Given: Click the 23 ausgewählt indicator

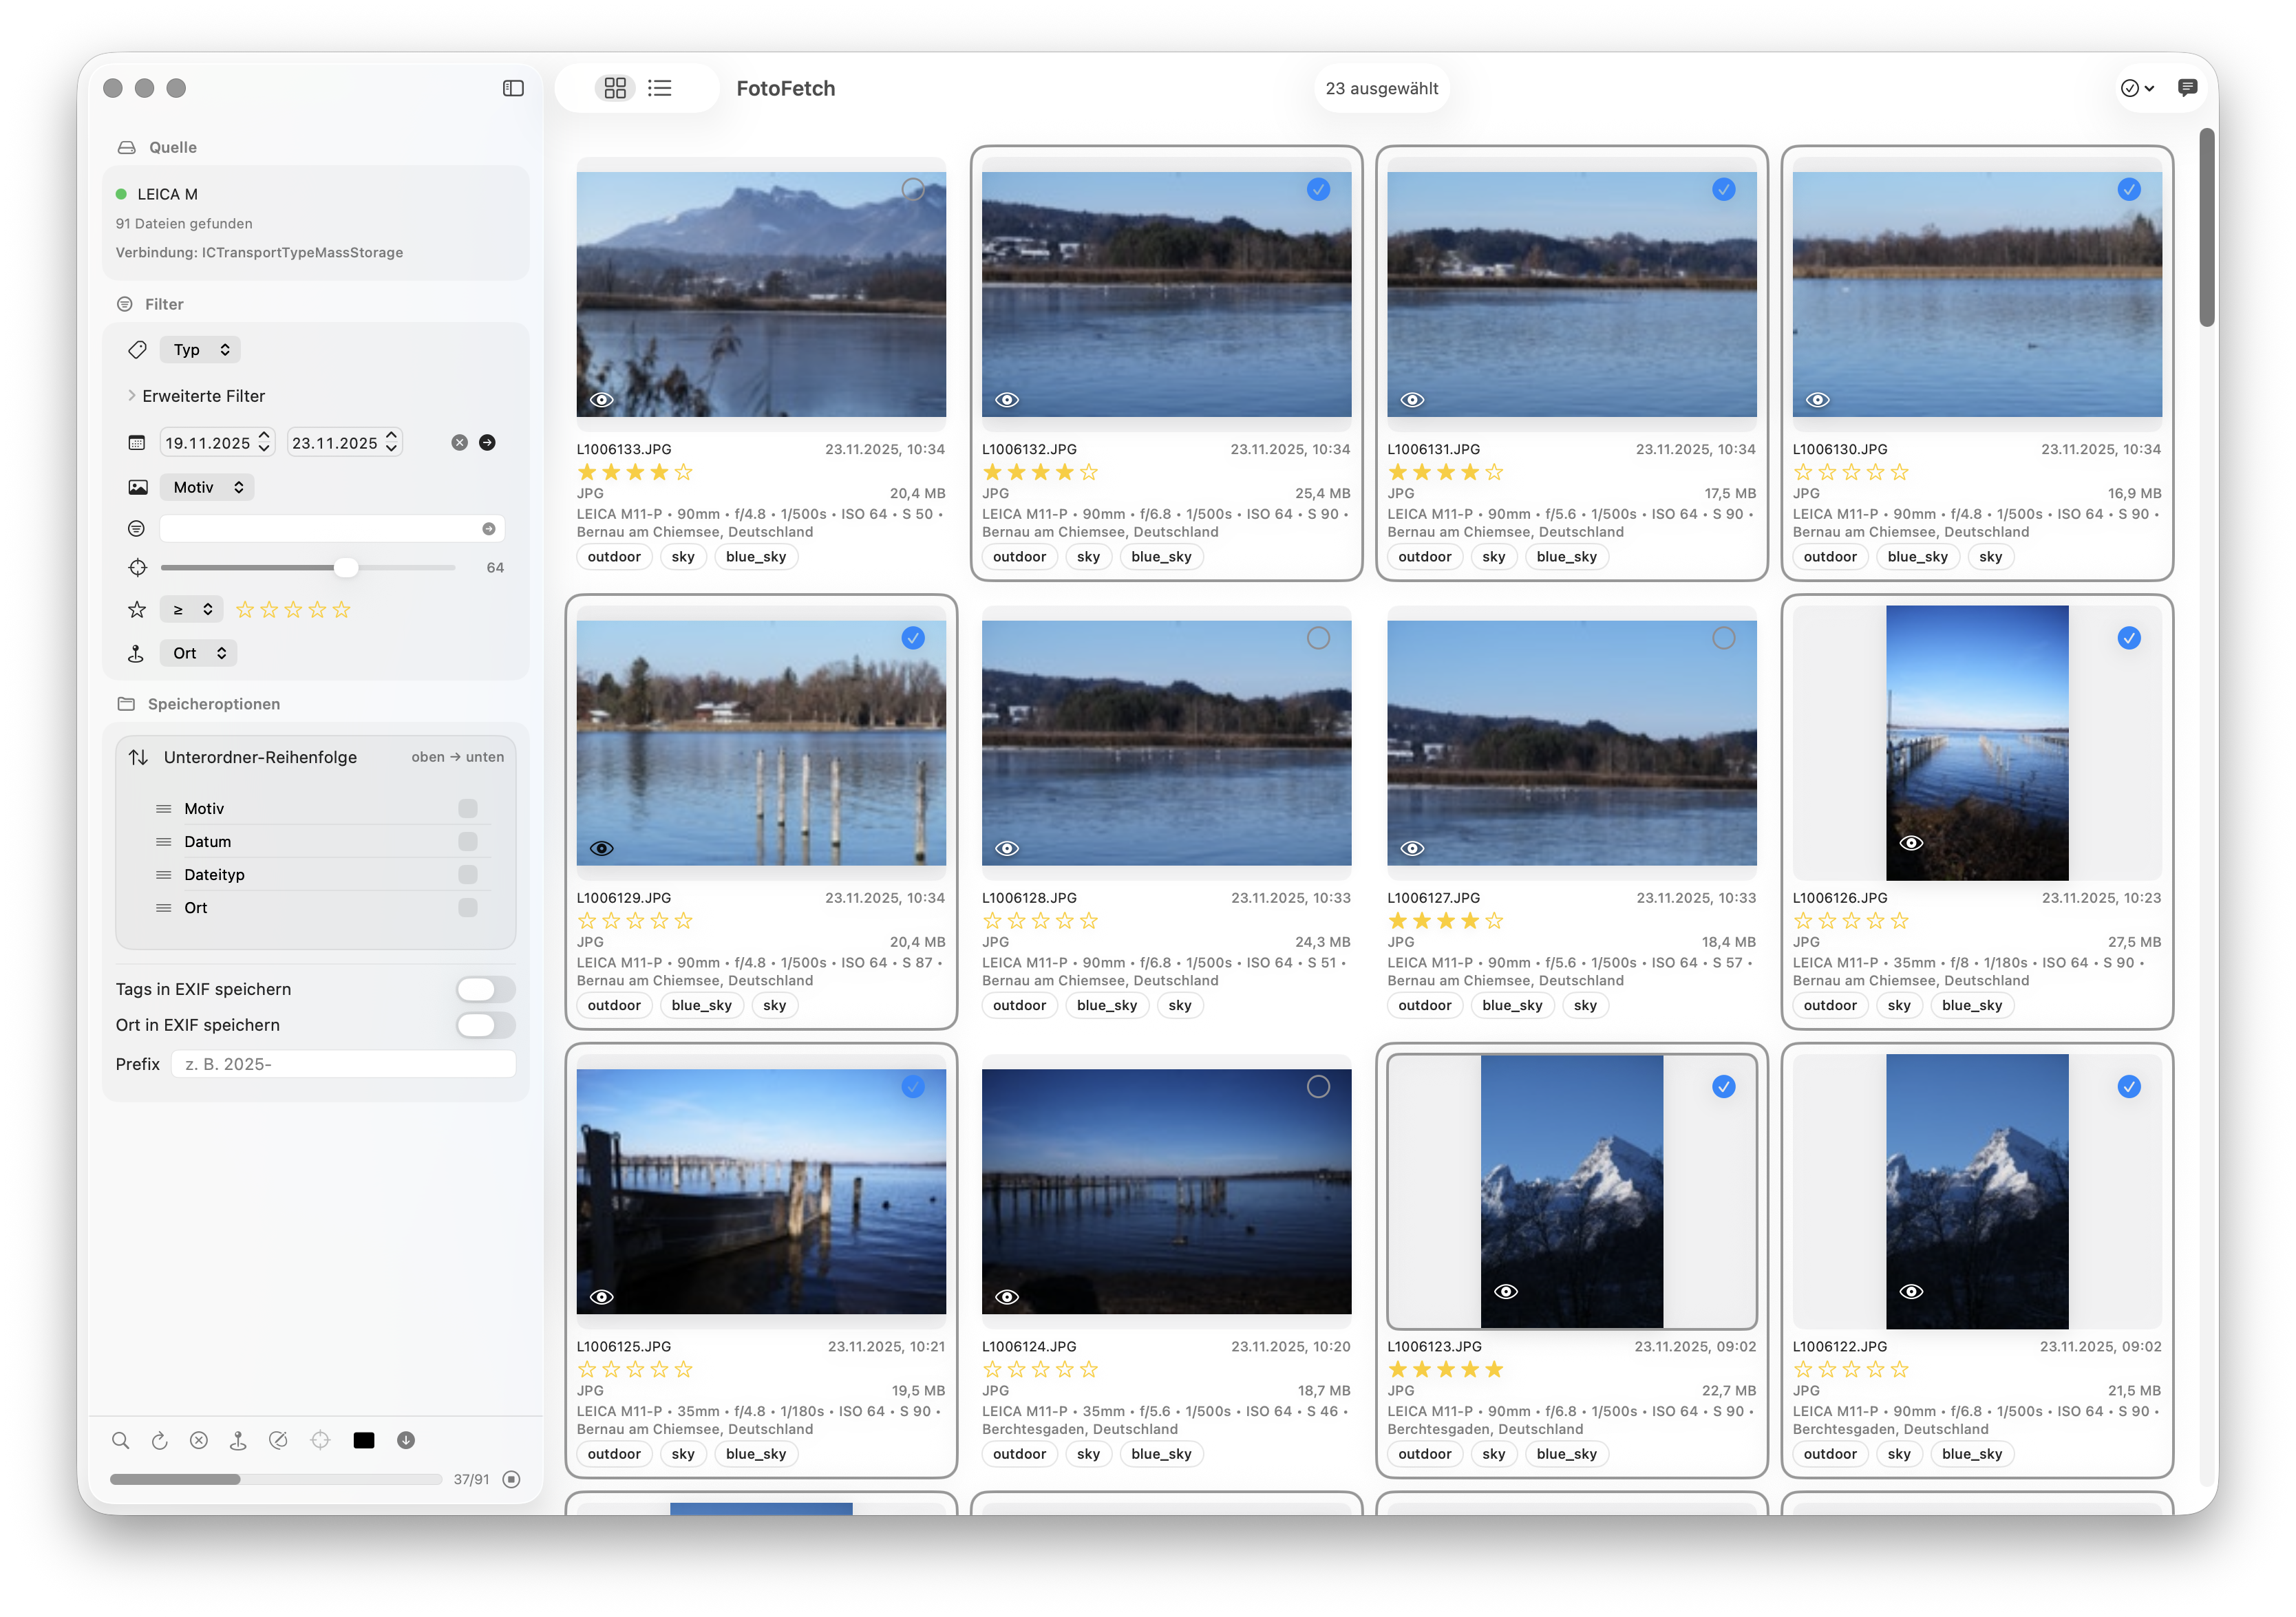Looking at the screenshot, I should (x=1382, y=88).
